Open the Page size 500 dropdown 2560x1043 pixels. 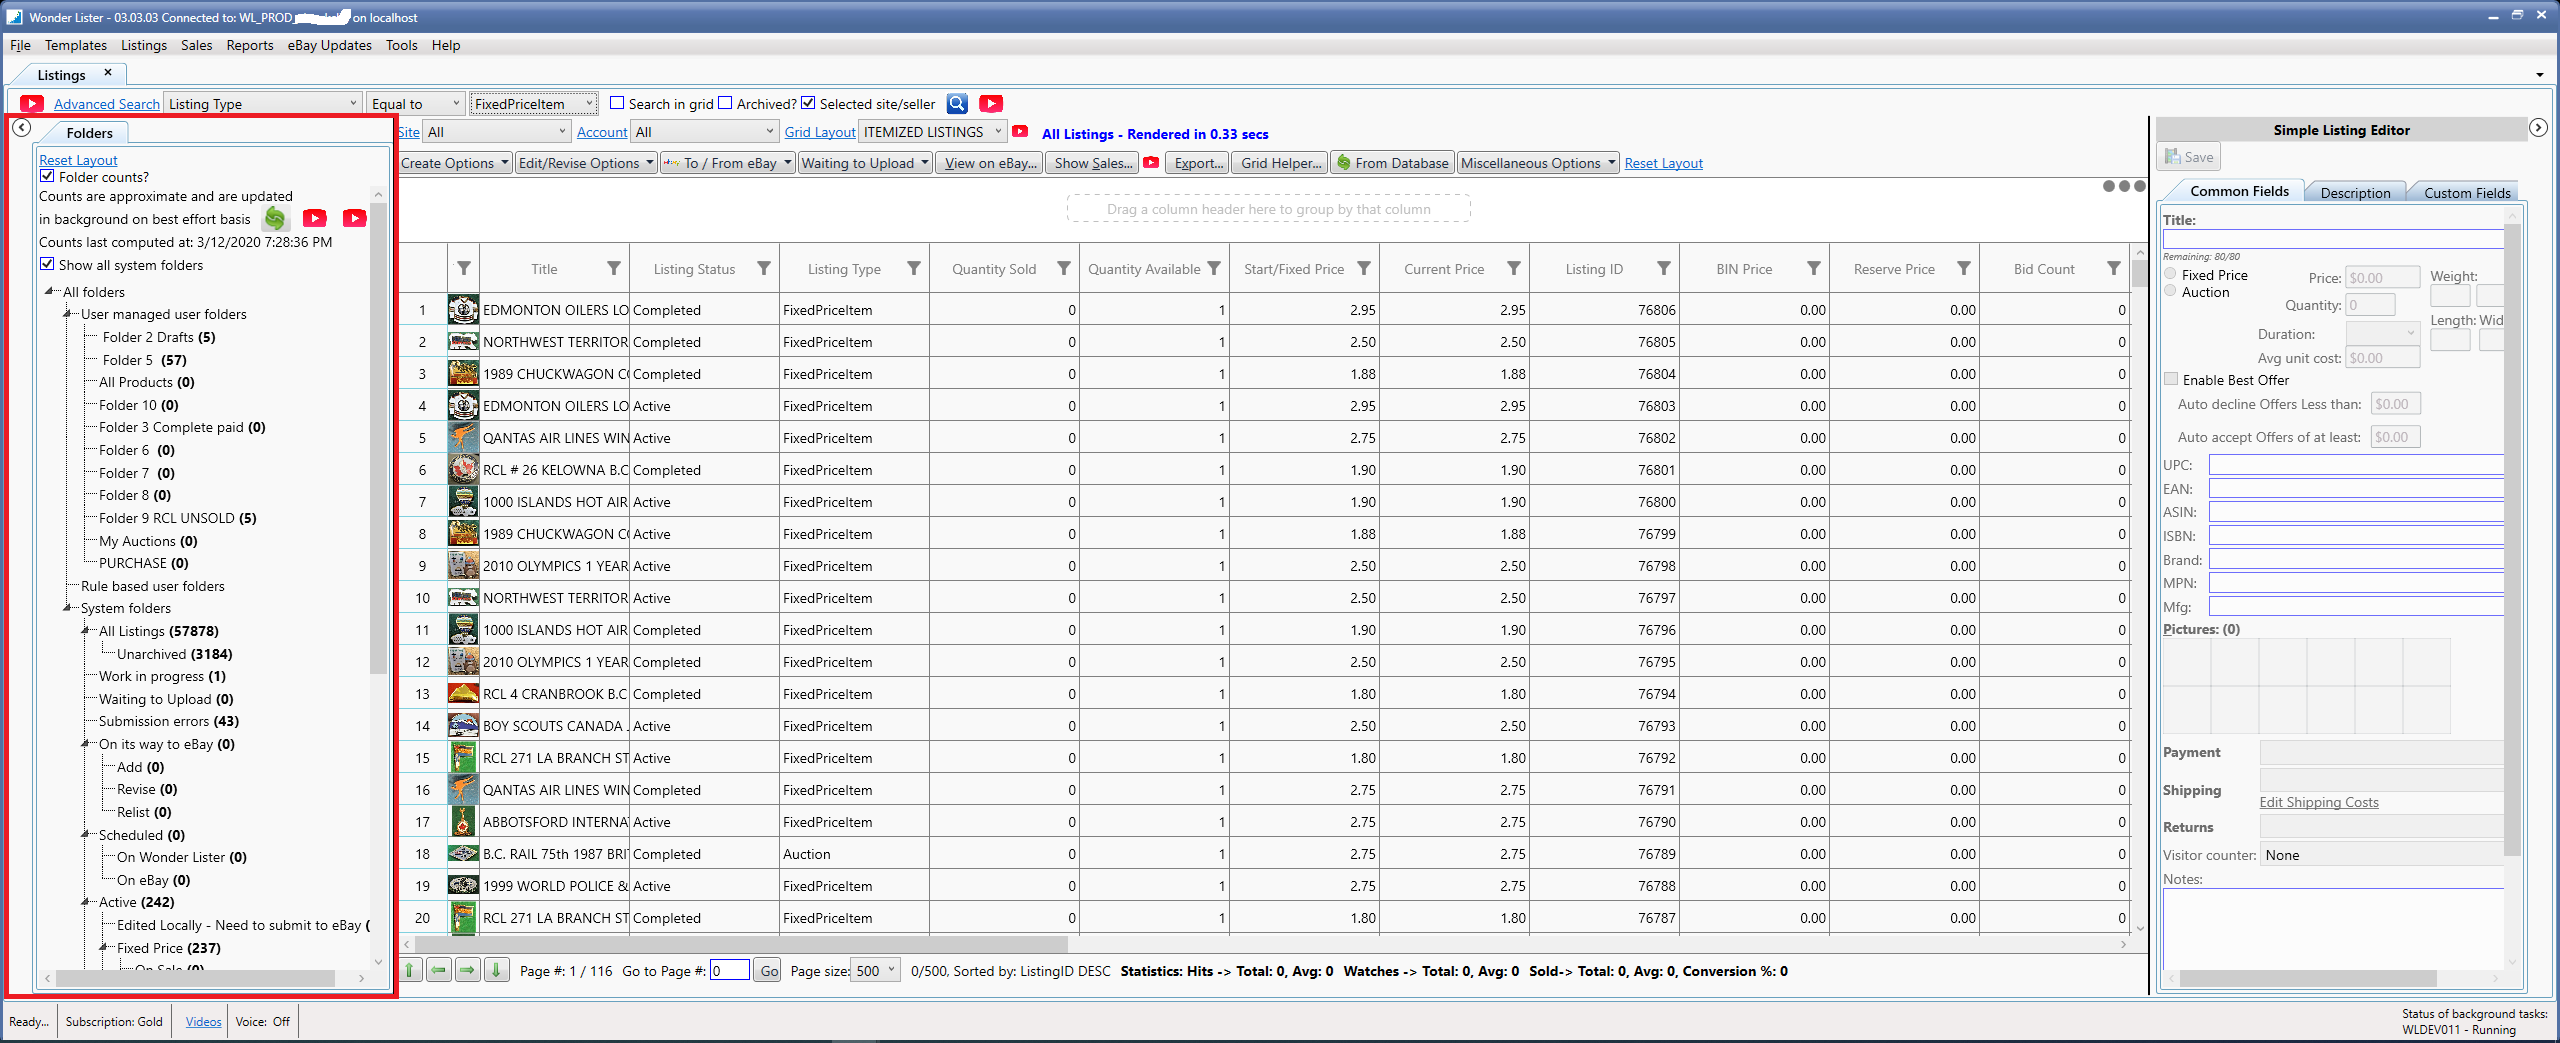point(875,970)
